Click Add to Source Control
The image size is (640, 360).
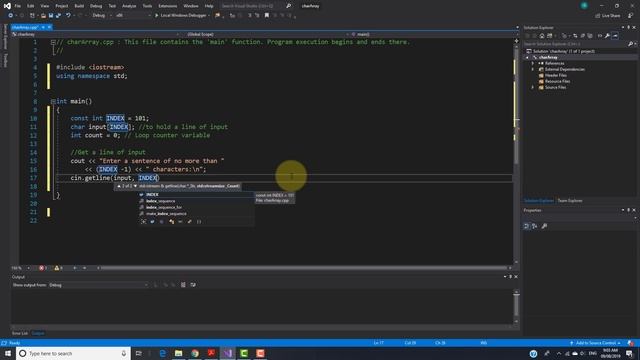point(596,343)
